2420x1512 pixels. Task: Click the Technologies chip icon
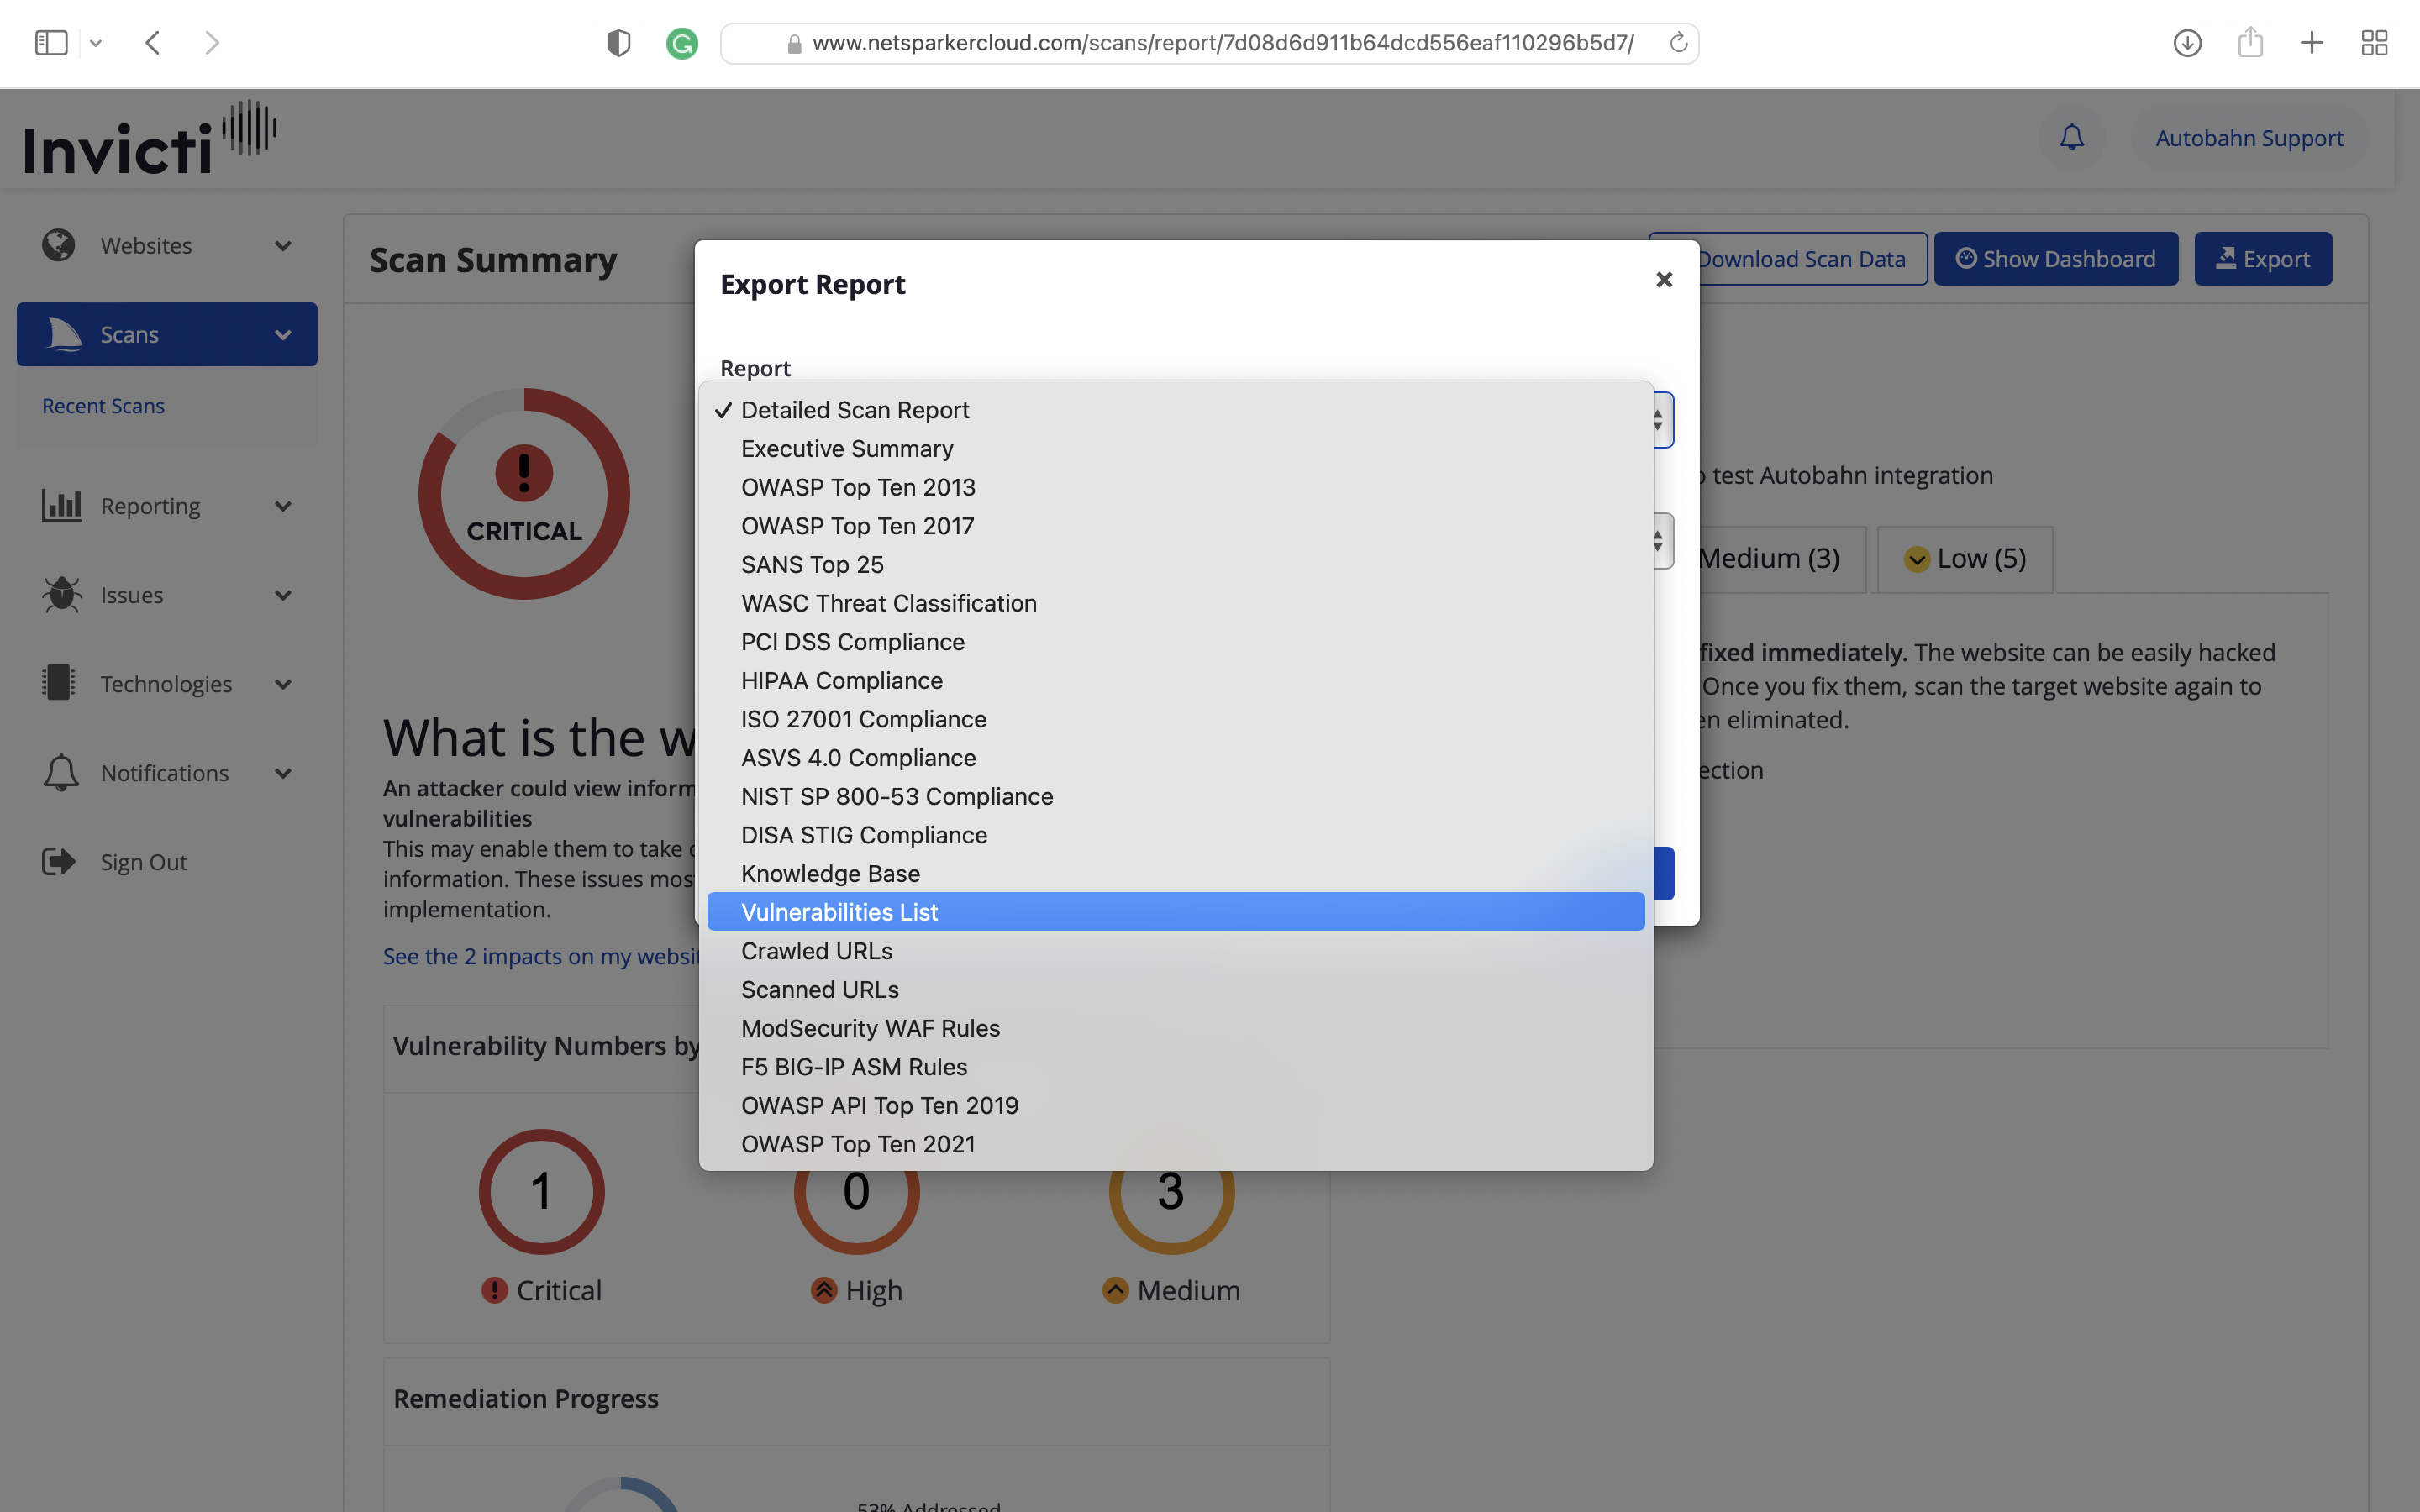tap(59, 683)
